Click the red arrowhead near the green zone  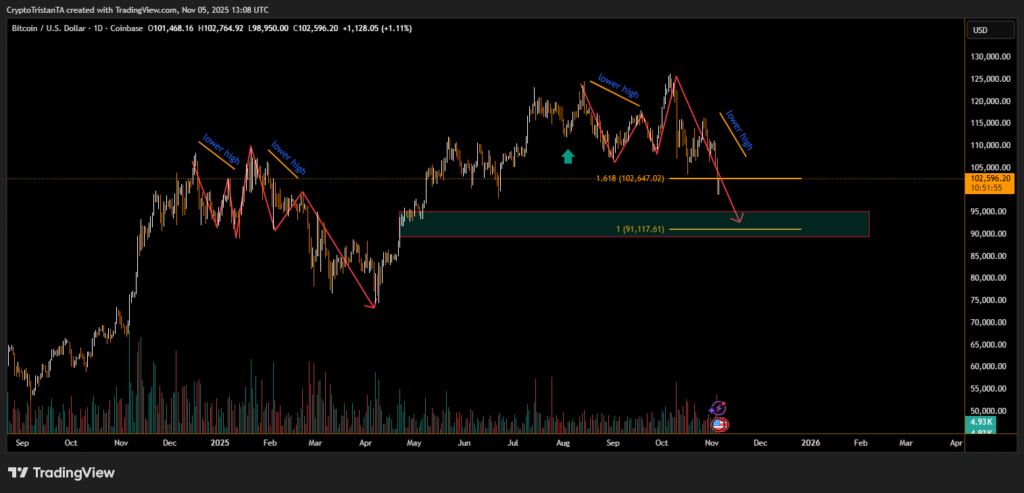pyautogui.click(x=738, y=219)
